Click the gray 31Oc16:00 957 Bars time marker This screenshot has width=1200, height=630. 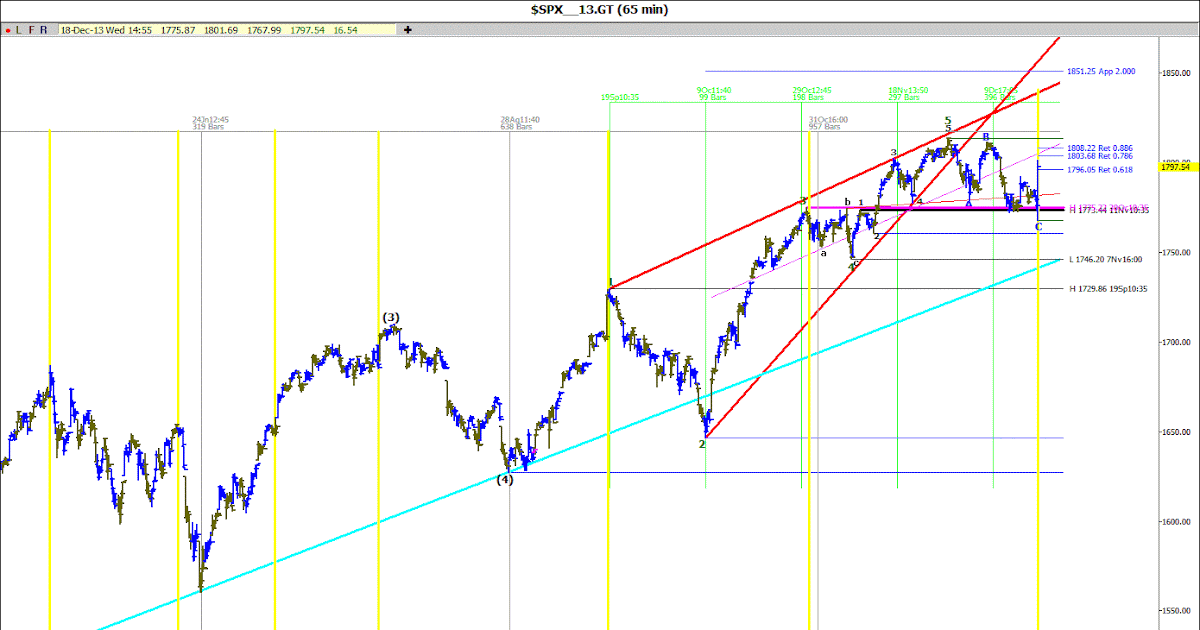tap(828, 123)
